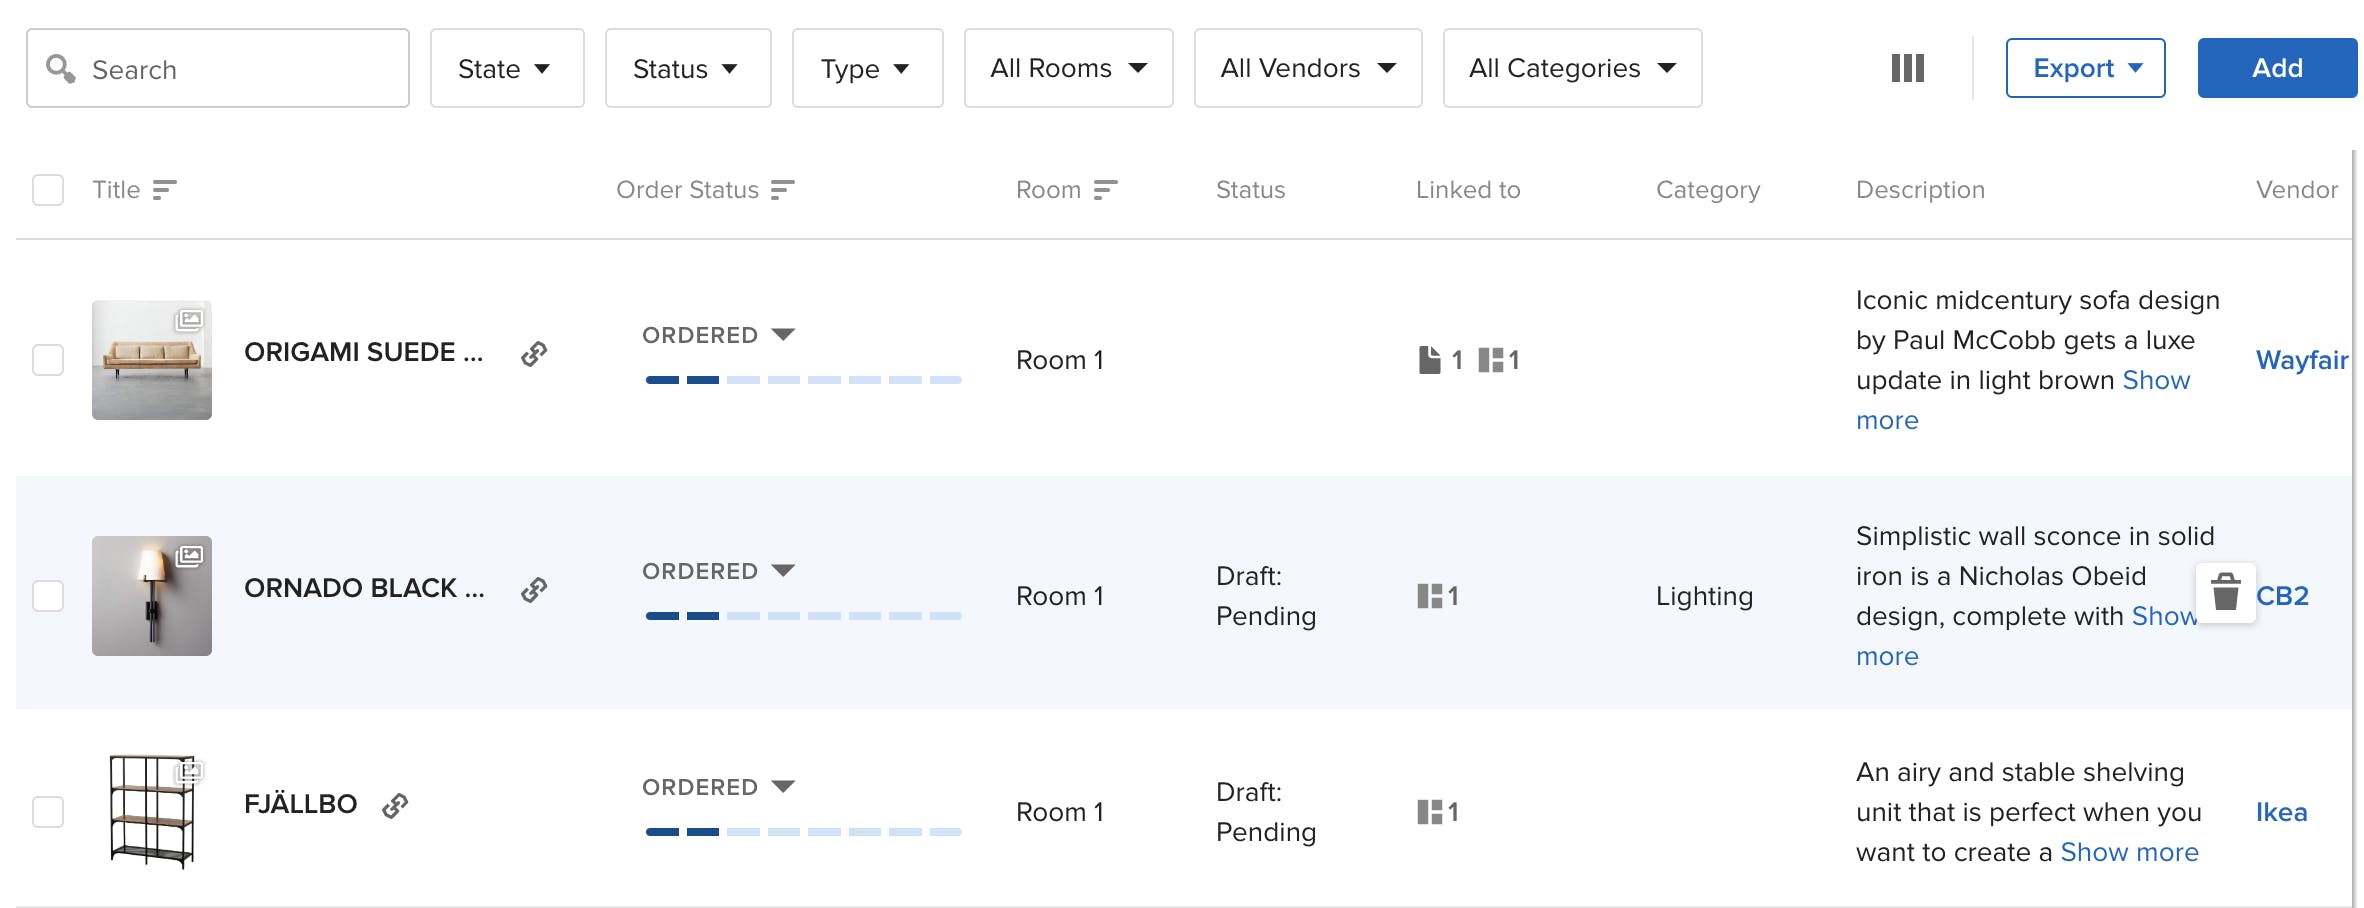Viewport: 2364px width, 908px height.
Task: Sort by Title using the sort icon
Action: point(164,190)
